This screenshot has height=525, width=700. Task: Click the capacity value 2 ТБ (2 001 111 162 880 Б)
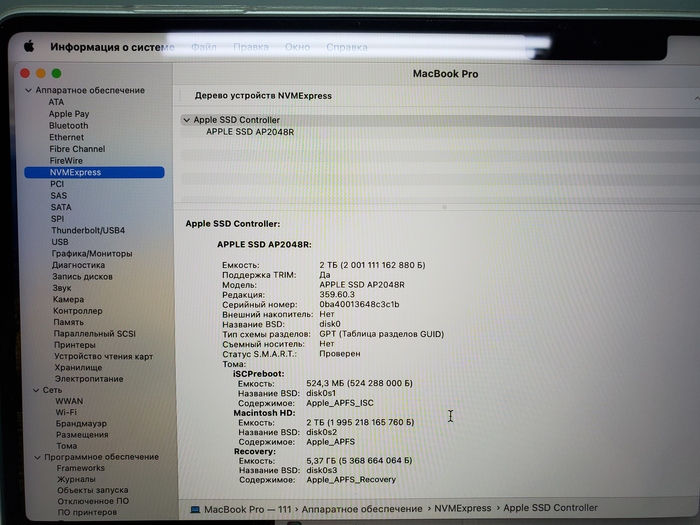click(372, 265)
